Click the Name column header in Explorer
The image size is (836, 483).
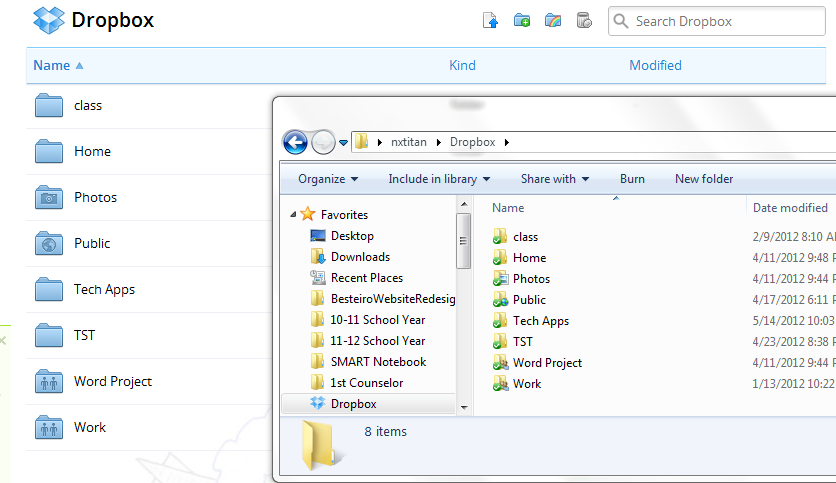click(x=508, y=208)
